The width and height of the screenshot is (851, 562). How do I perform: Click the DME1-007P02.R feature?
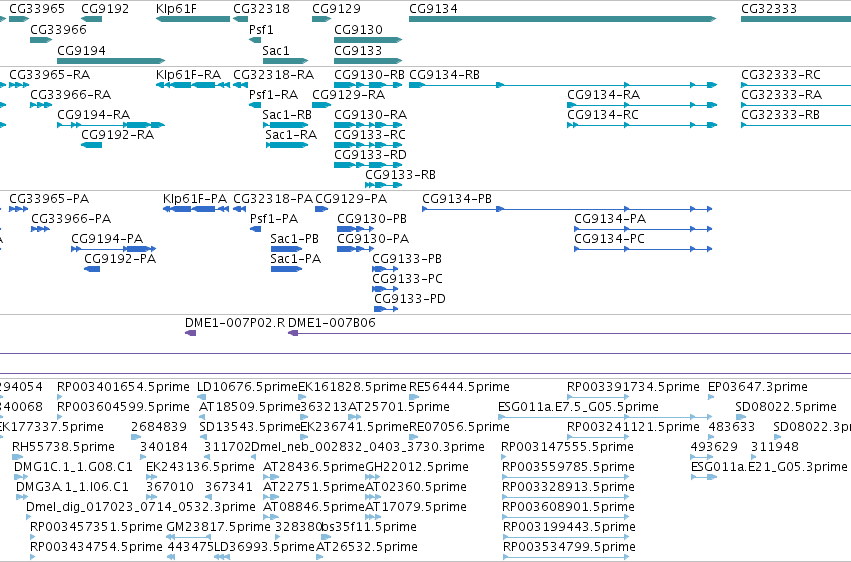tap(190, 333)
